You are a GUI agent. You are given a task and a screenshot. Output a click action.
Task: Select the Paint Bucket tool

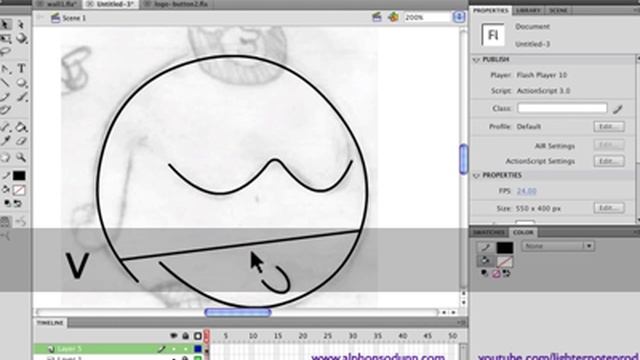pos(21,127)
